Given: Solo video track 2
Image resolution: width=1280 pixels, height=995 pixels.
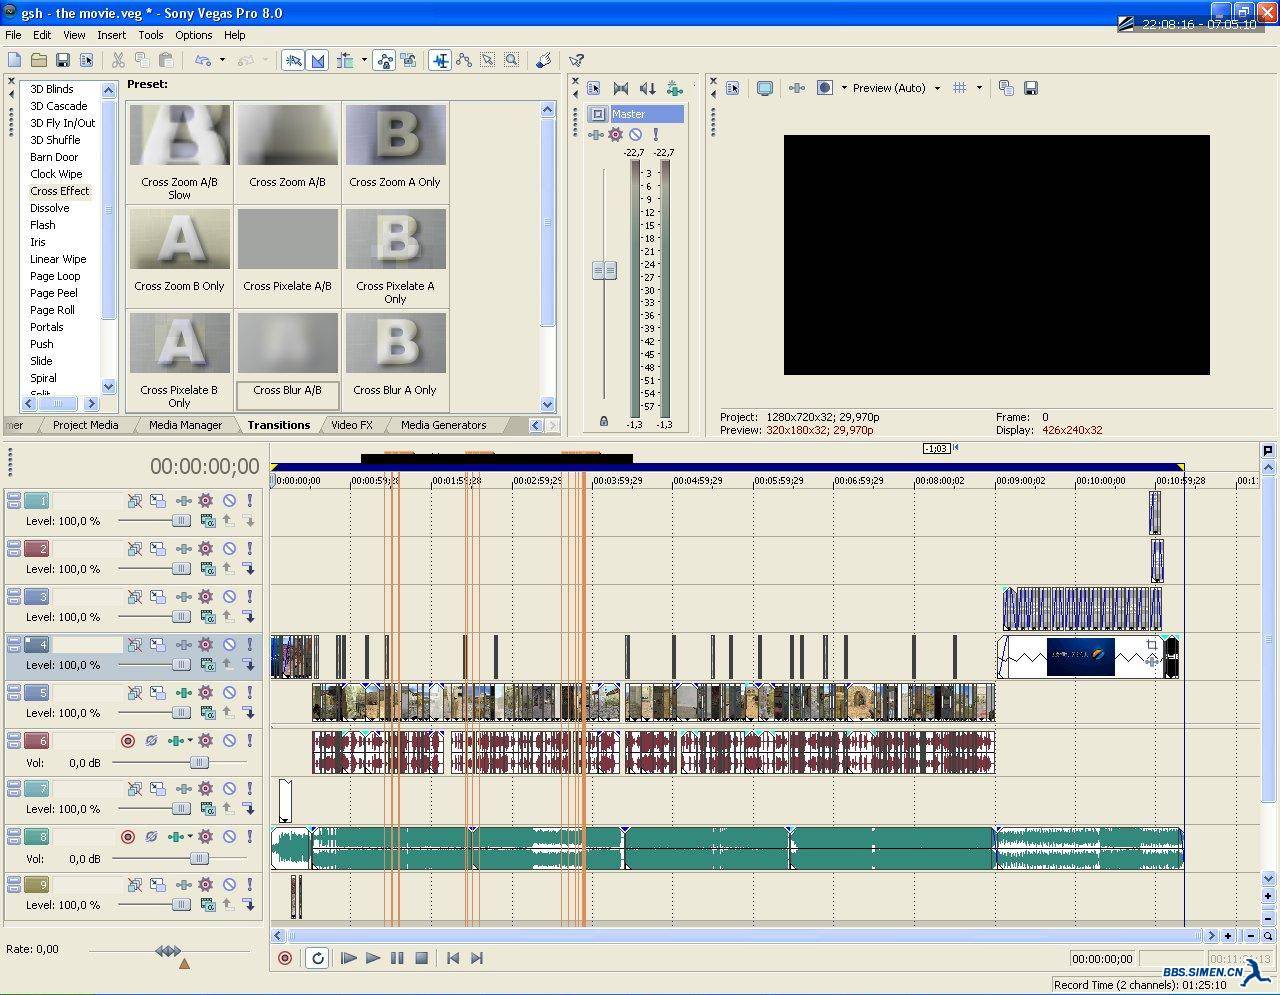Looking at the screenshot, I should [249, 549].
